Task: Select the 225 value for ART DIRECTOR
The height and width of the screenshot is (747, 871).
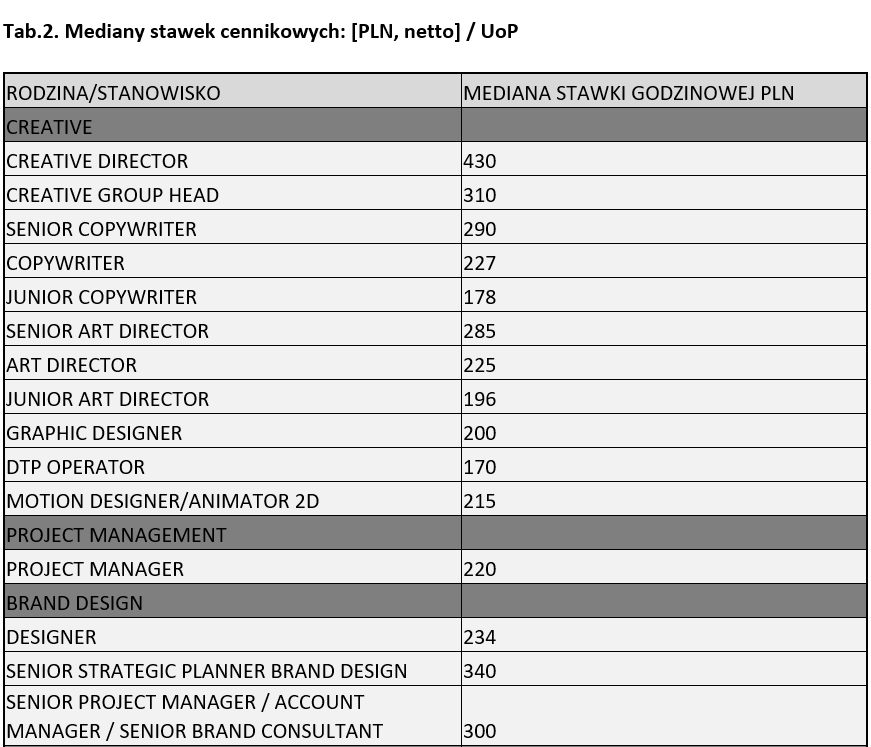Action: 480,365
